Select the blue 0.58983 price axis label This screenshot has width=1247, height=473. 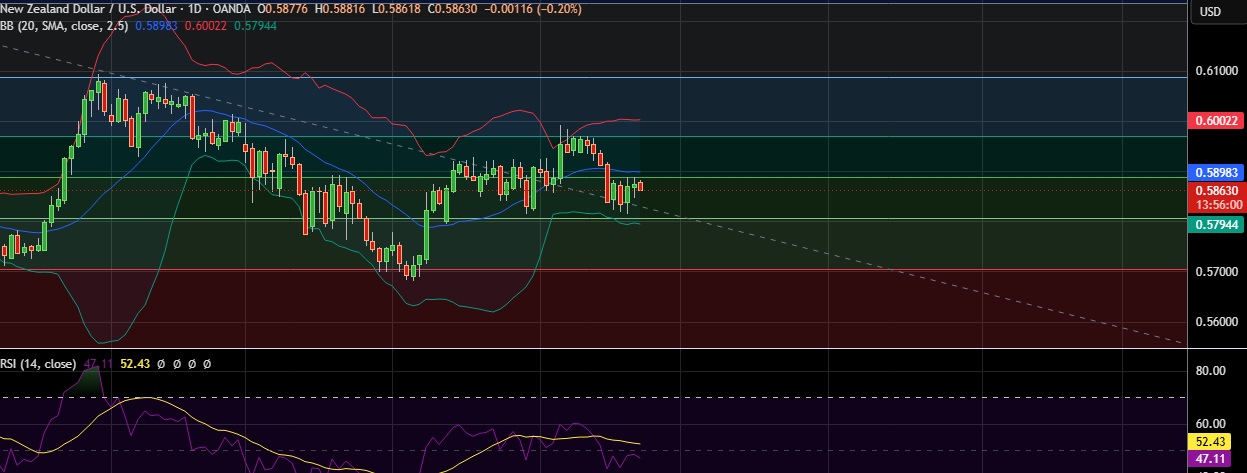tap(1216, 172)
